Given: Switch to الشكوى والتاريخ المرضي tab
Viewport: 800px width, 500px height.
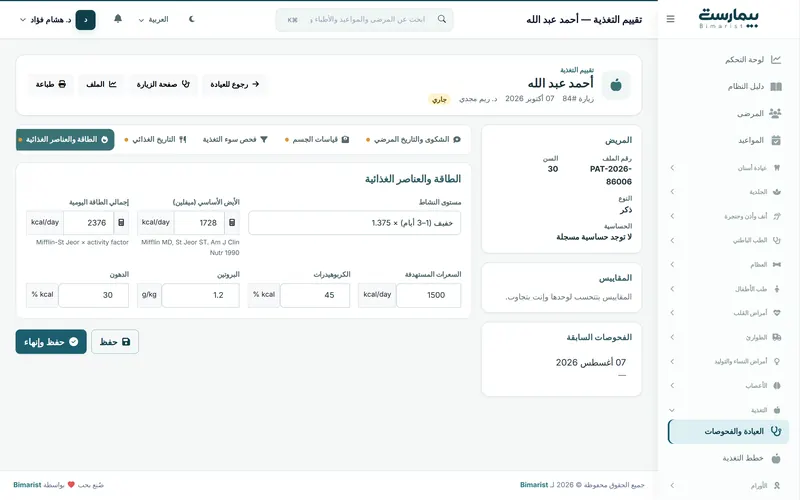Looking at the screenshot, I should 413,139.
